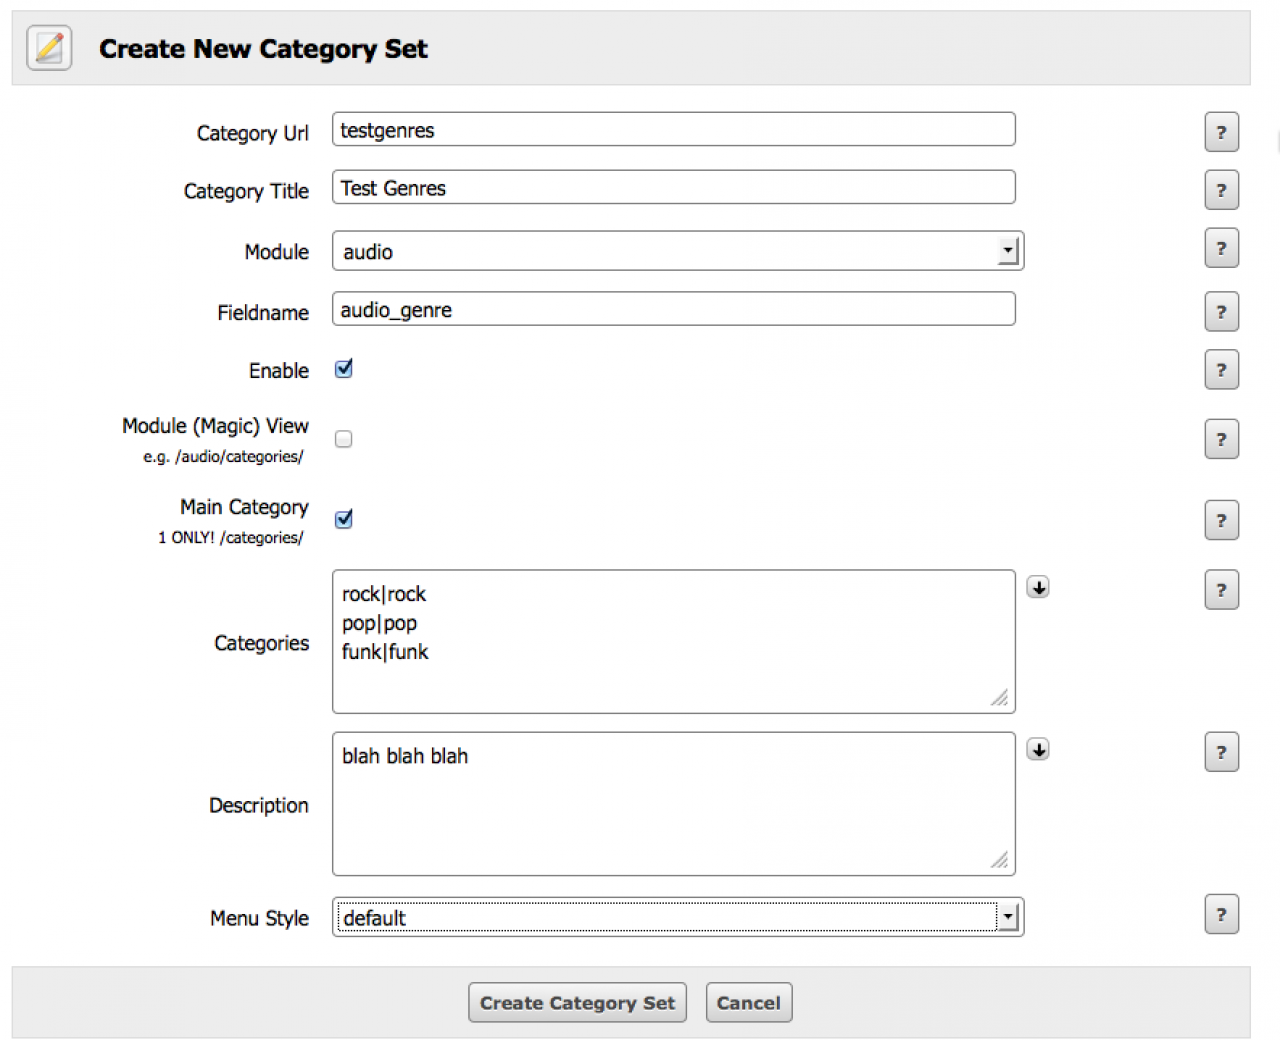
Task: Click the Create Category Set button
Action: [x=577, y=1003]
